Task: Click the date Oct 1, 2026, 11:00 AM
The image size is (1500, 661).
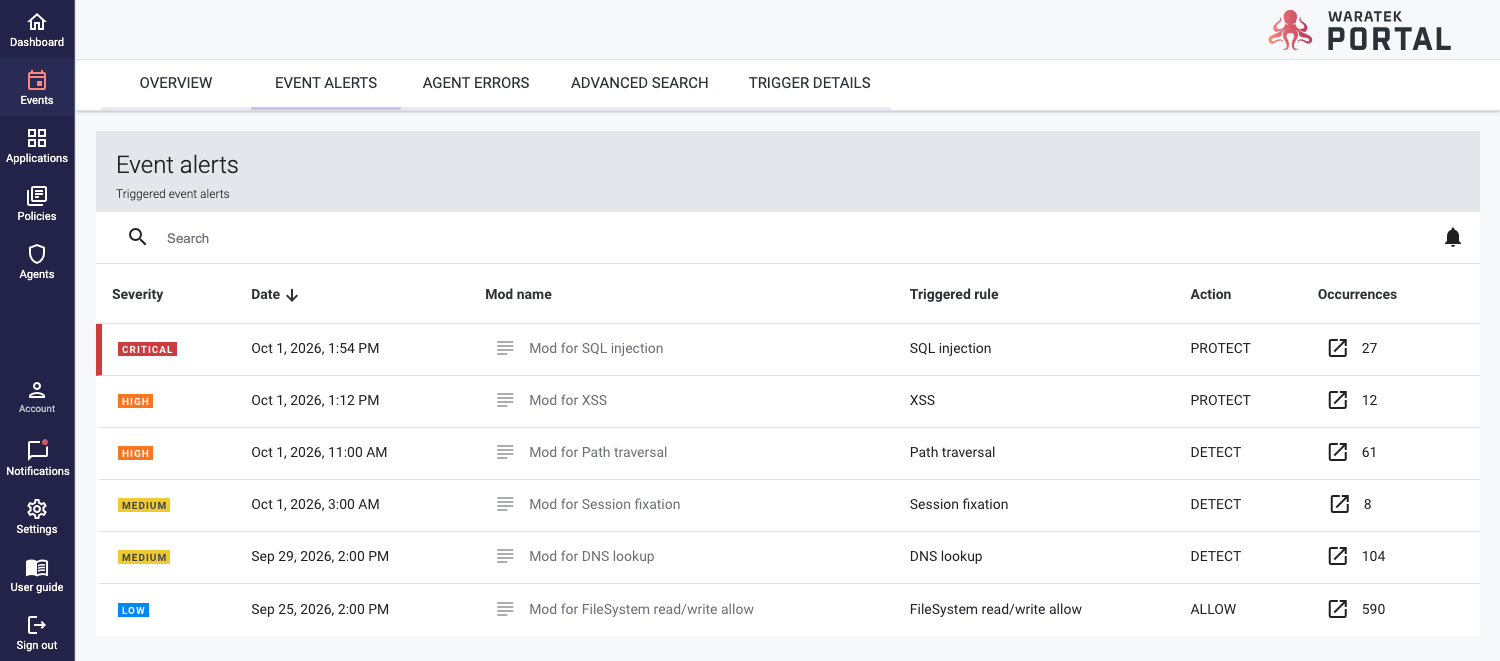Action: pyautogui.click(x=319, y=452)
